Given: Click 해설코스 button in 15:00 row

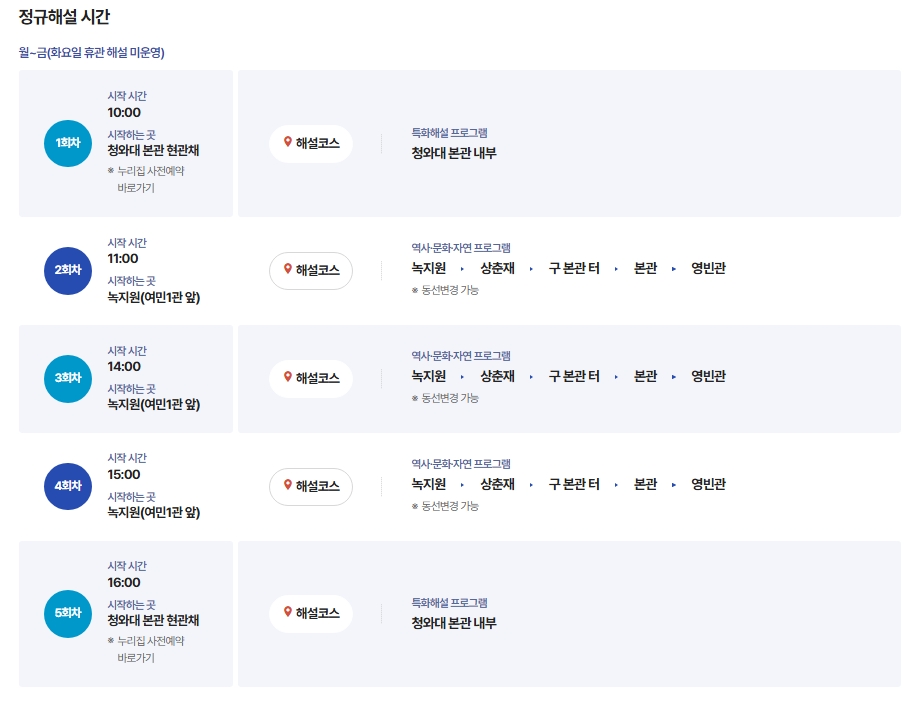Looking at the screenshot, I should 311,487.
